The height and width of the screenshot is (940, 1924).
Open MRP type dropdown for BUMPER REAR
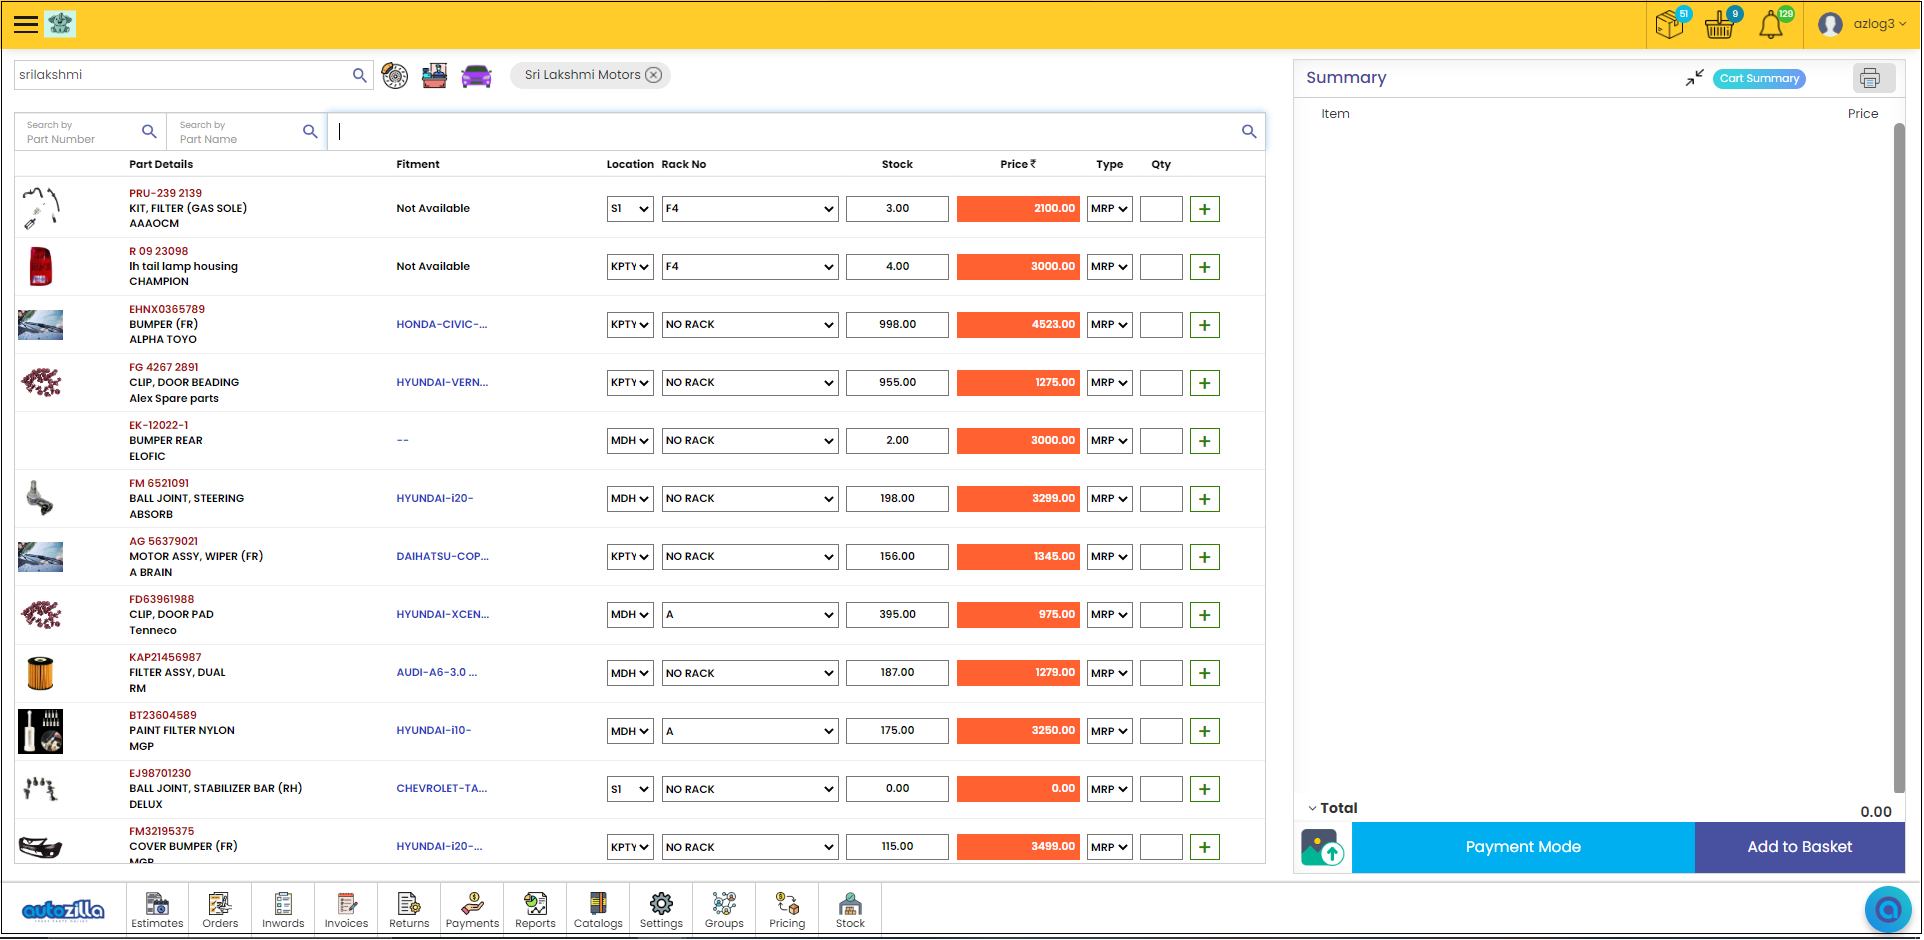click(x=1109, y=441)
